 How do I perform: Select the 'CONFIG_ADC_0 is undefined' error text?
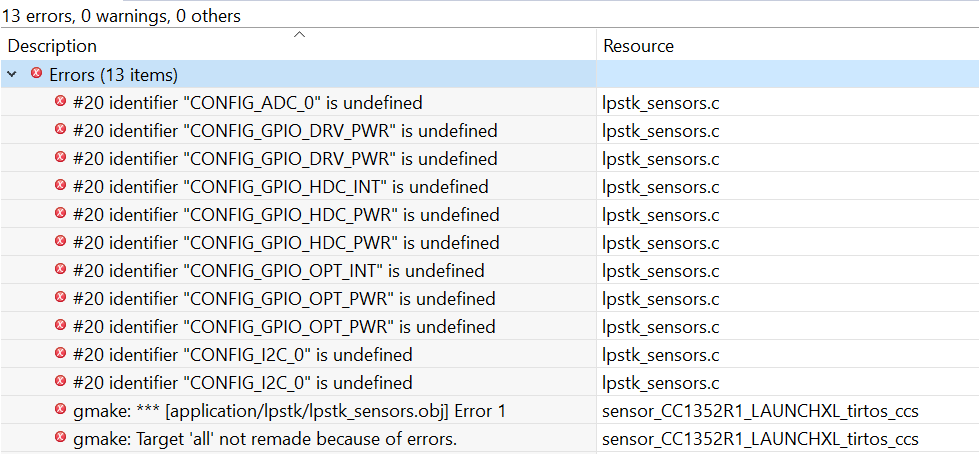coord(247,102)
